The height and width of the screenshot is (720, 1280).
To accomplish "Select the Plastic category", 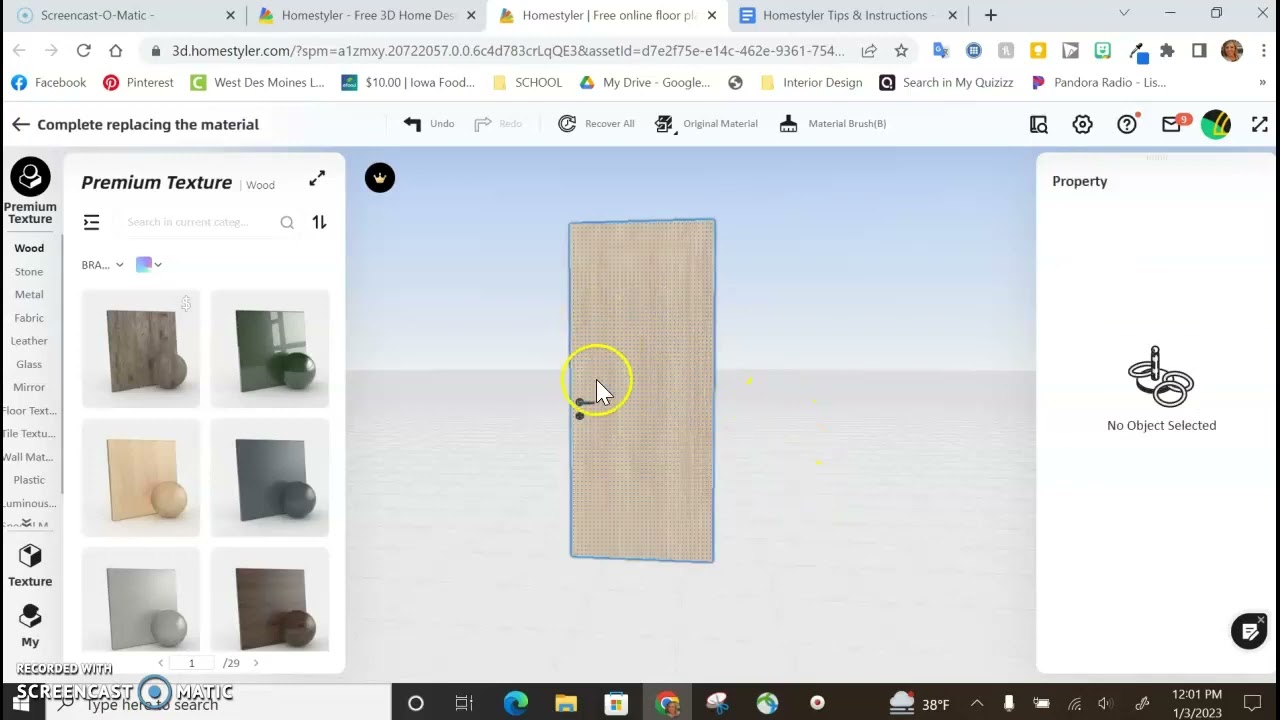I will click(x=29, y=480).
